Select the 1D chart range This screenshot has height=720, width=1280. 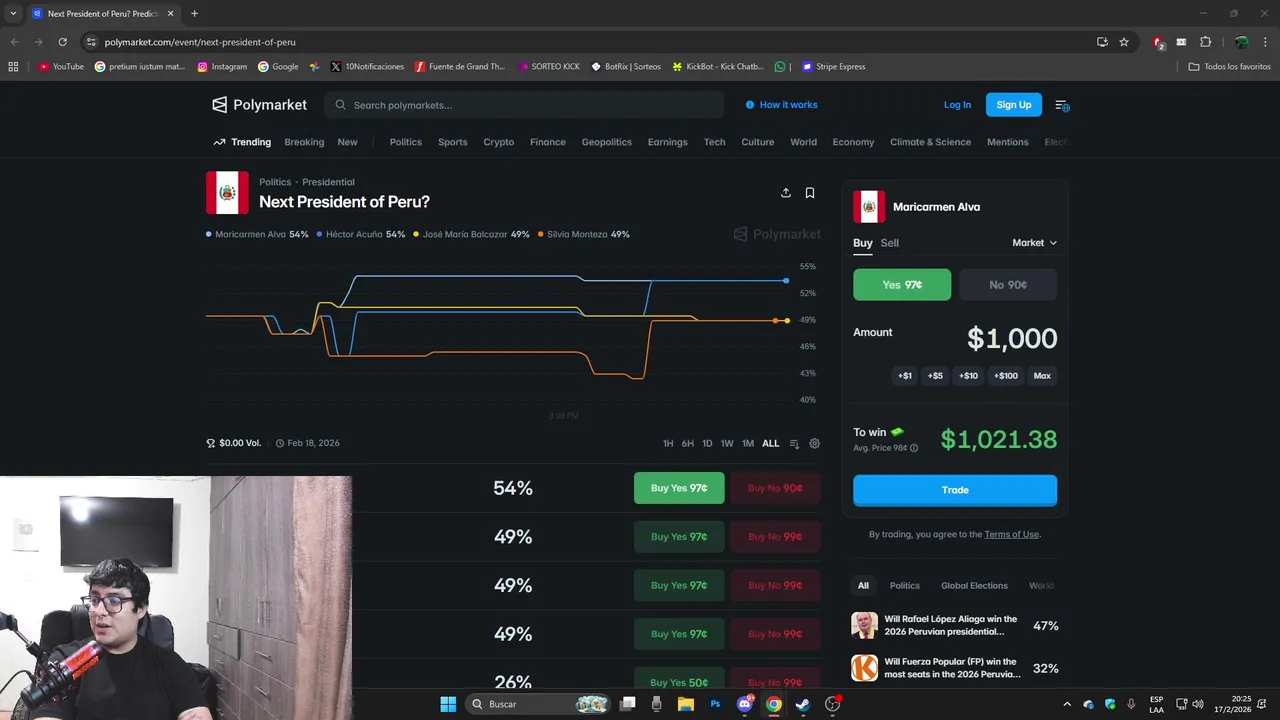click(x=707, y=443)
